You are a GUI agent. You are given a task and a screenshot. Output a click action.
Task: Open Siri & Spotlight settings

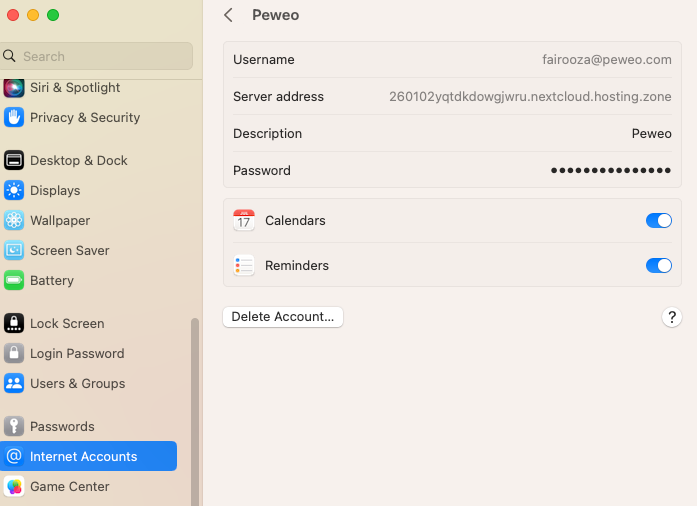click(x=88, y=88)
